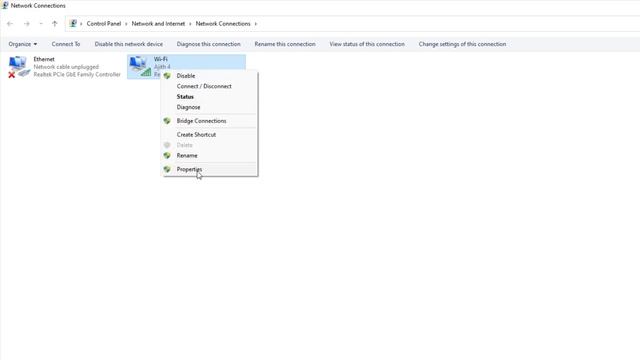Viewport: 640px width, 360px height.
Task: Open the recent locations dropdown arrow
Action: pos(41,24)
